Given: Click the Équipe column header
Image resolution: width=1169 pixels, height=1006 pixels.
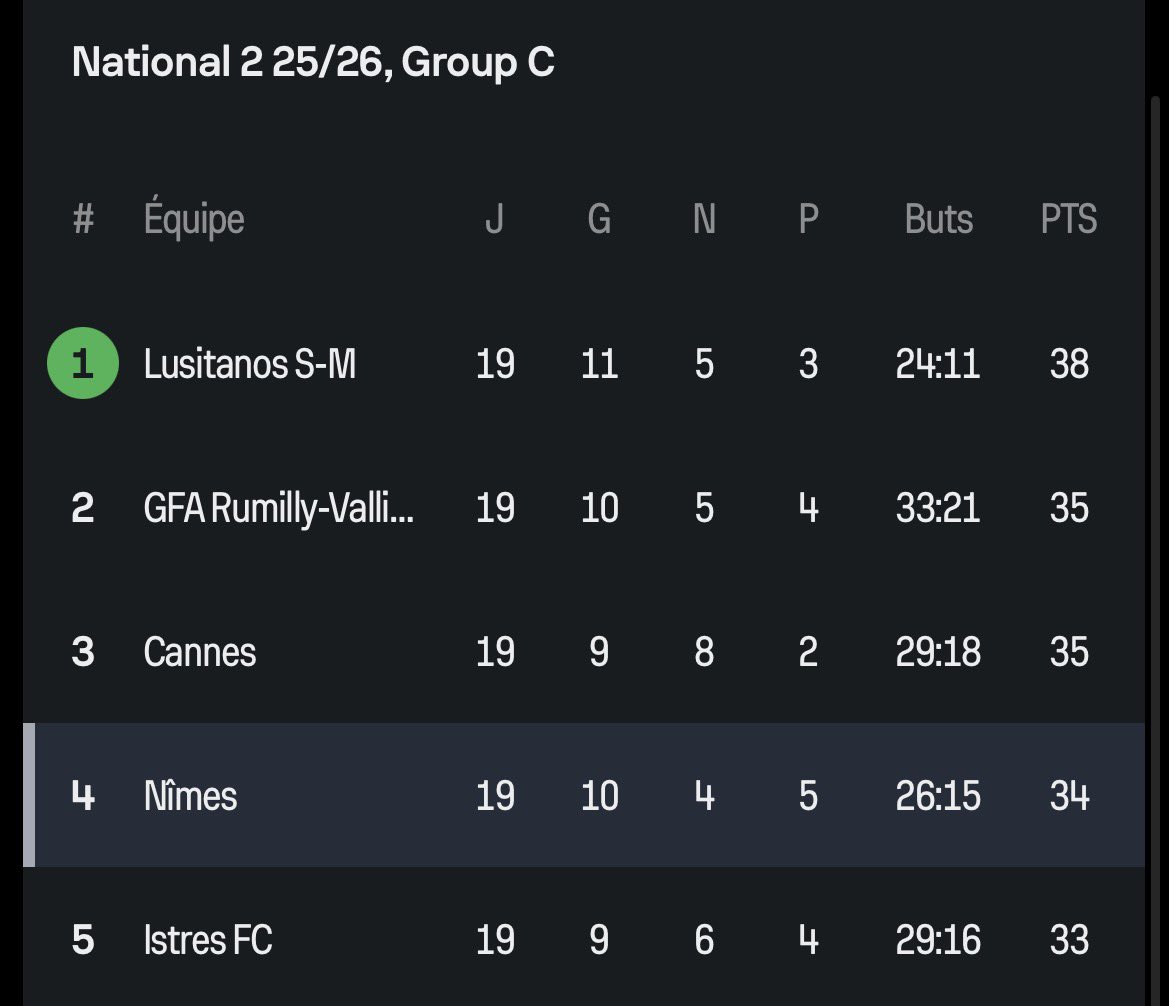Looking at the screenshot, I should [x=194, y=218].
